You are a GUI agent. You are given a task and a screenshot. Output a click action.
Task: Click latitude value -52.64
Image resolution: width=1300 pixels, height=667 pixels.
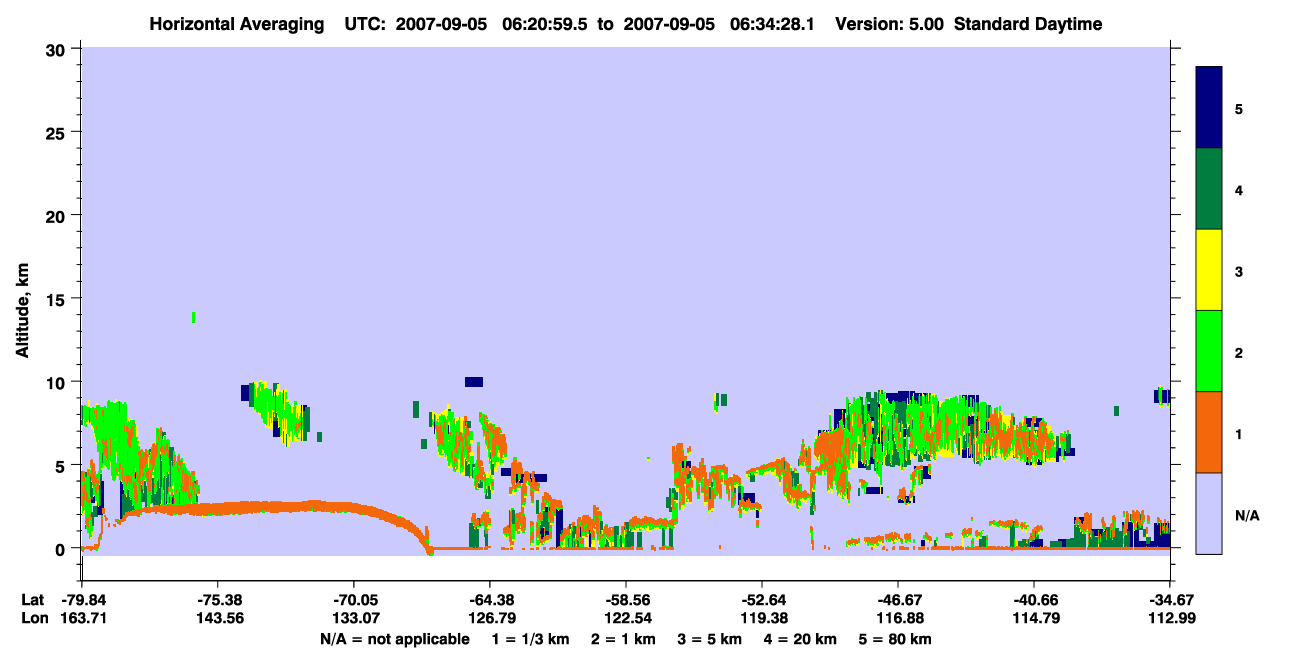762,600
